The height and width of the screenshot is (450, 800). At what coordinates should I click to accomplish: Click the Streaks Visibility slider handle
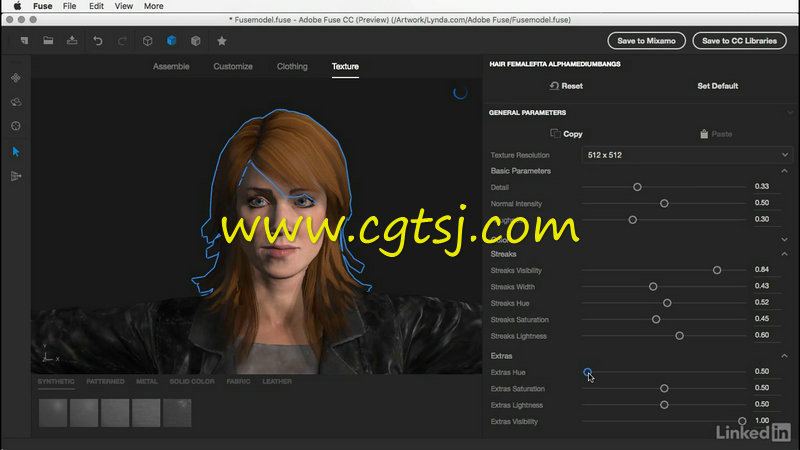717,270
